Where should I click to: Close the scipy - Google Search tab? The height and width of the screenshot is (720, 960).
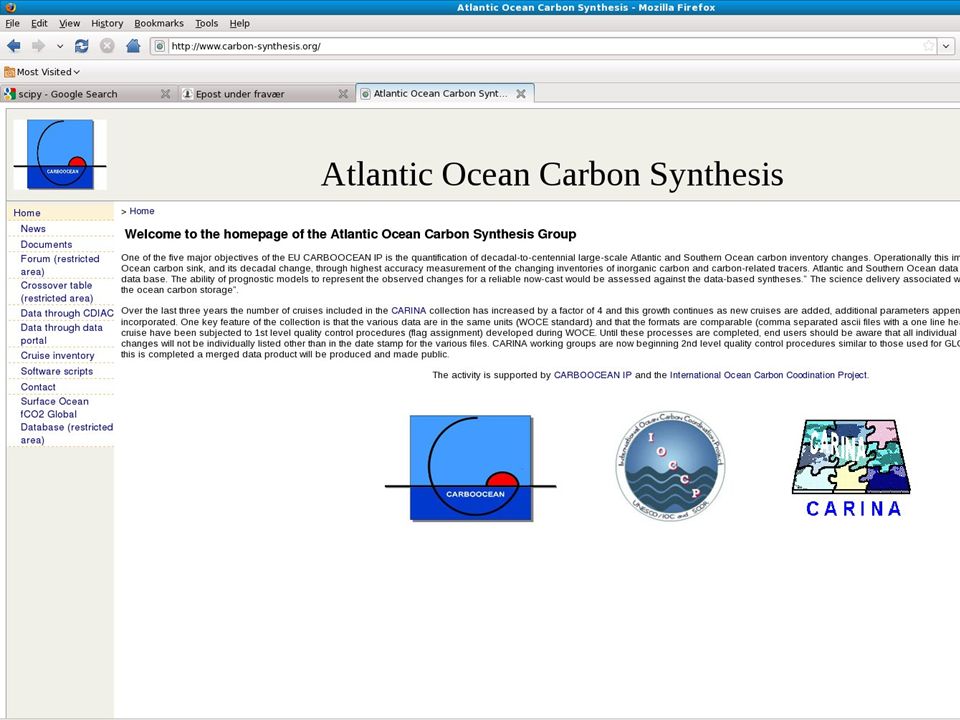pos(165,94)
